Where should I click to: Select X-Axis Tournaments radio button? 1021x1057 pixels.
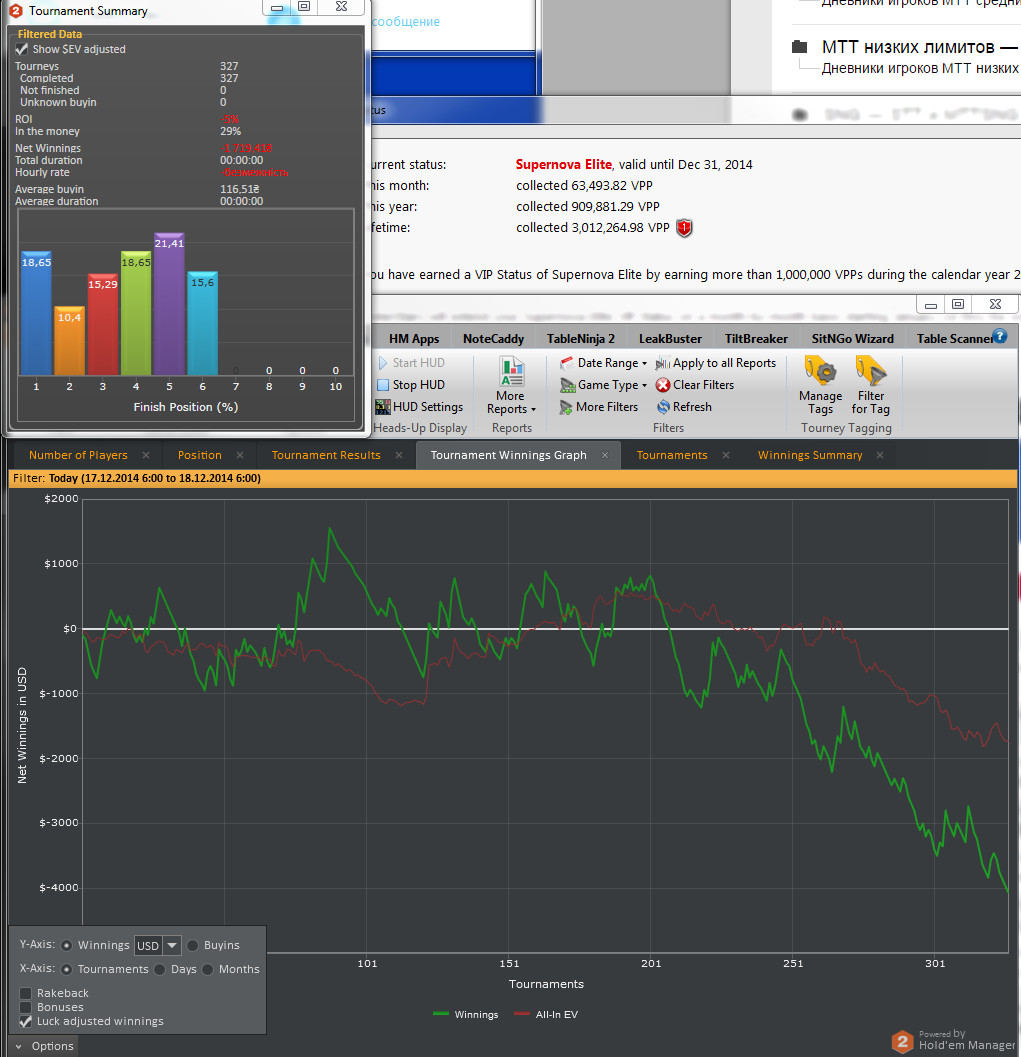[66, 969]
